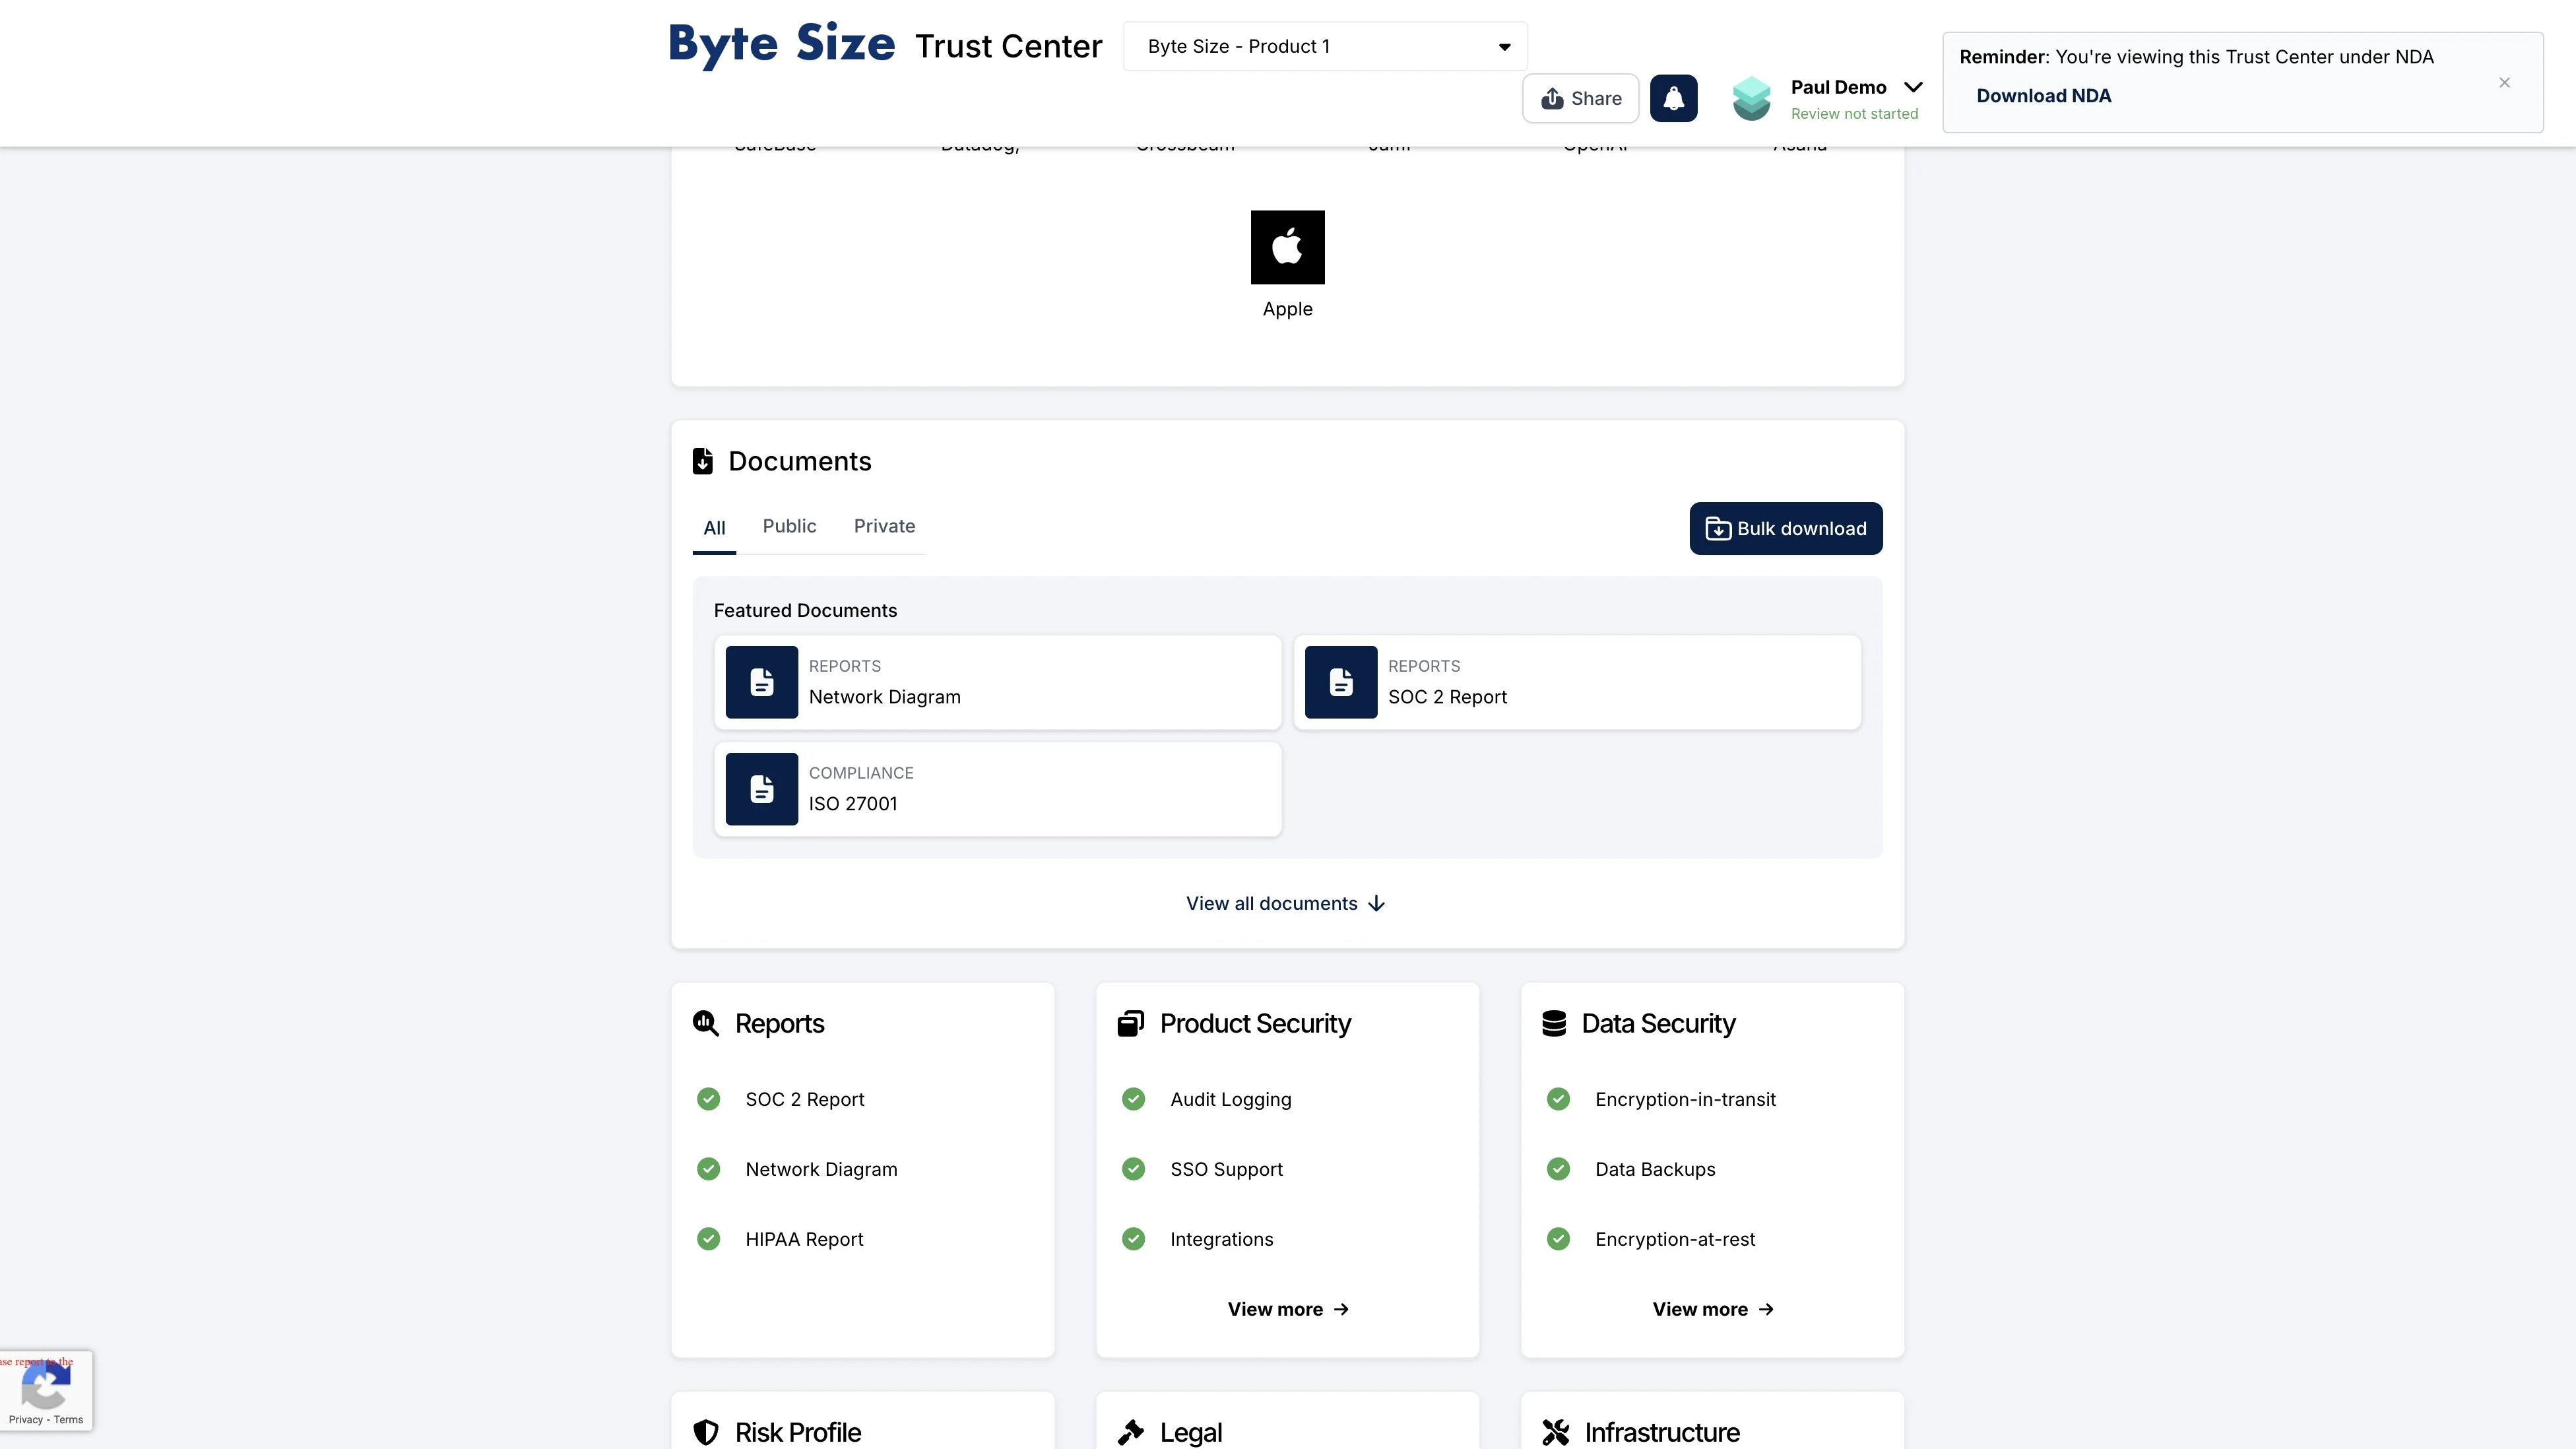Click the notification bell icon
The height and width of the screenshot is (1449, 2576).
pos(1673,98)
